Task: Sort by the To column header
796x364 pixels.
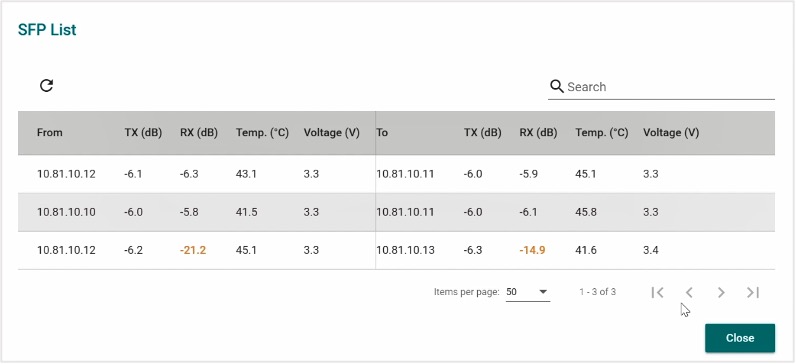Action: 382,133
